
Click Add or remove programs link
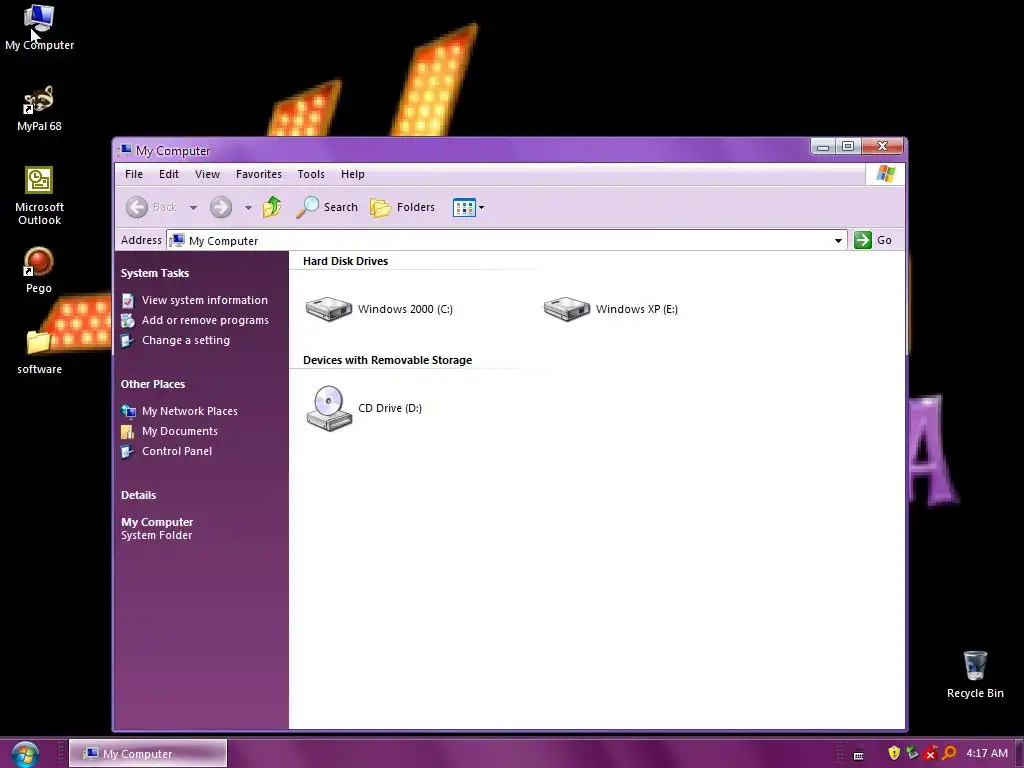pyautogui.click(x=195, y=321)
